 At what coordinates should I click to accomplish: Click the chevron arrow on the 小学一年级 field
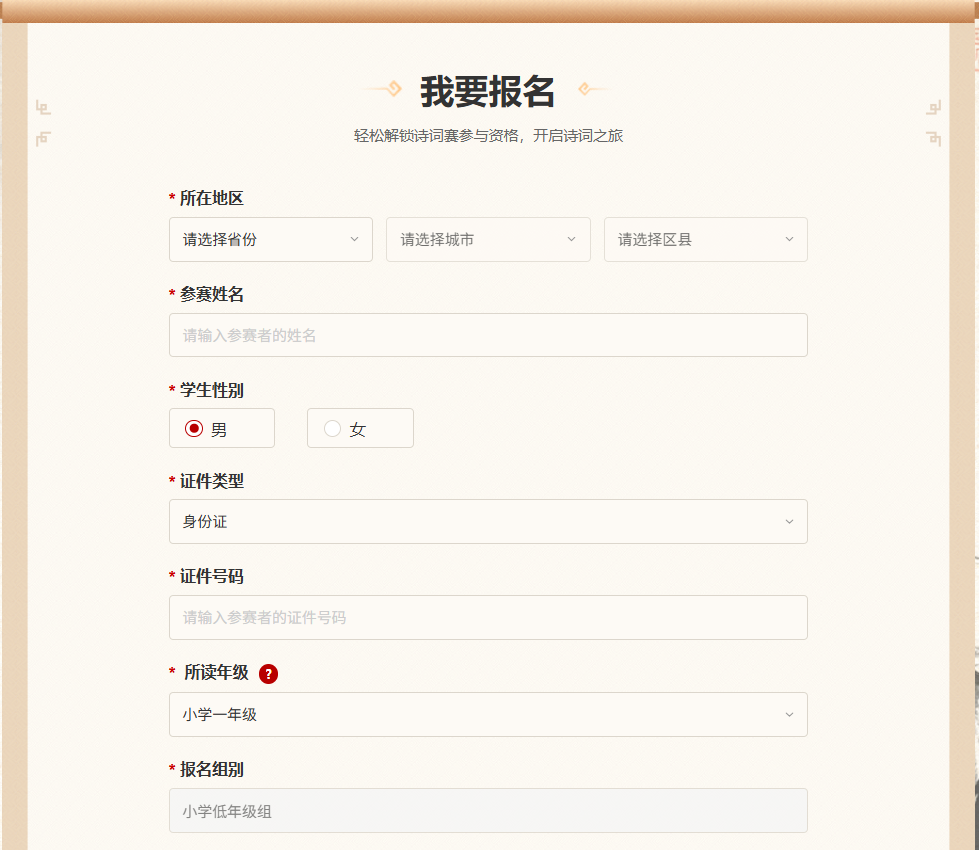point(789,714)
